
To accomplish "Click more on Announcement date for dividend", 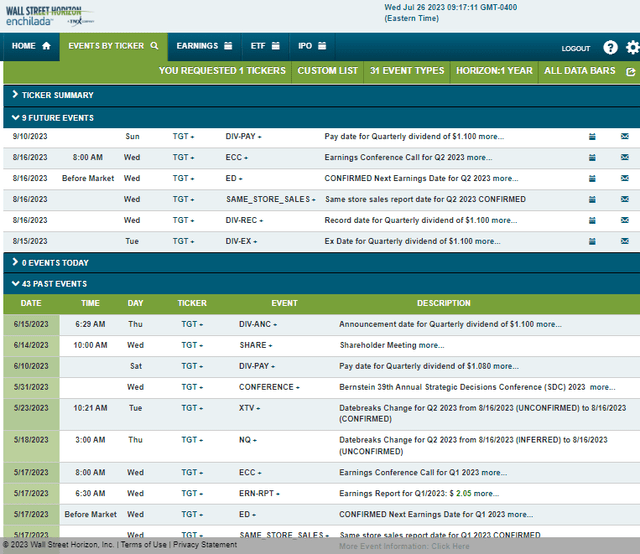I will click(x=549, y=325).
